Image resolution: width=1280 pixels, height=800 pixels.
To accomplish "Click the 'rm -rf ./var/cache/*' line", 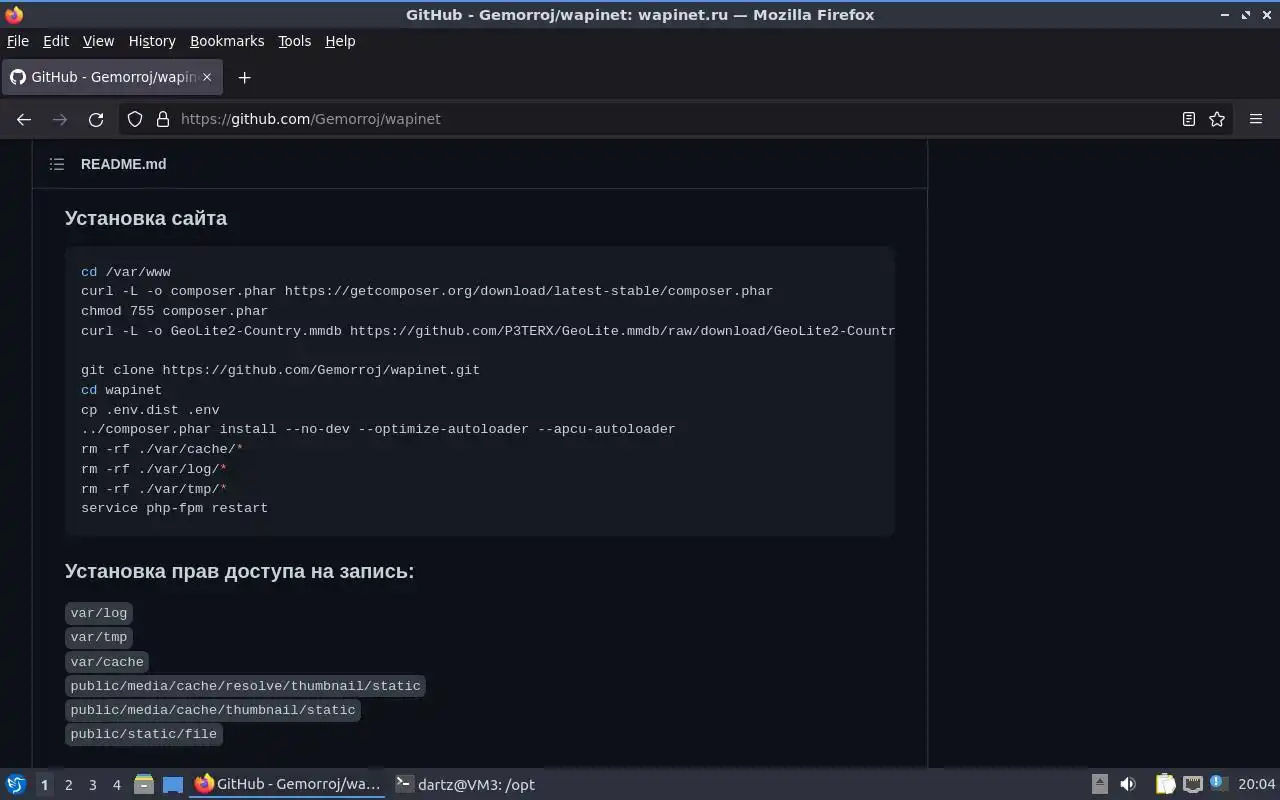I will point(162,449).
